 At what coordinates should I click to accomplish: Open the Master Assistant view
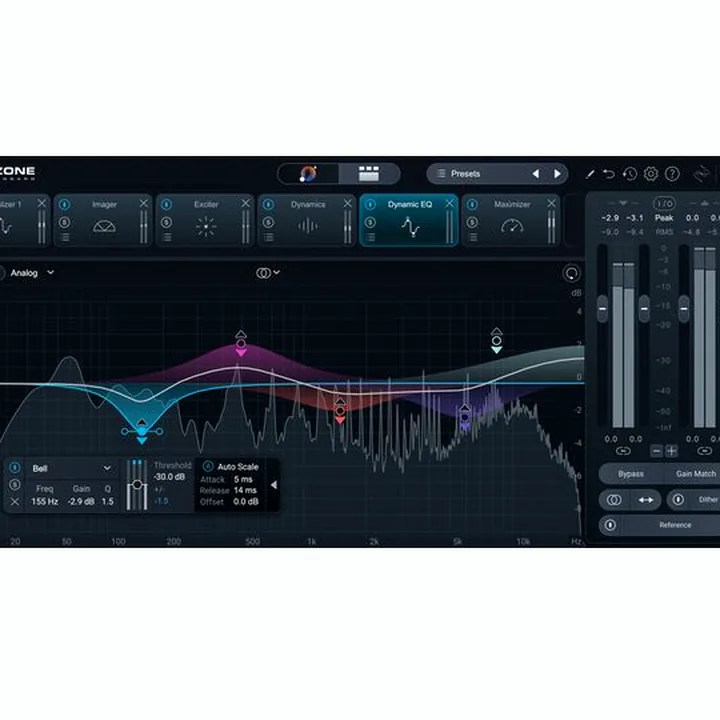click(x=308, y=174)
